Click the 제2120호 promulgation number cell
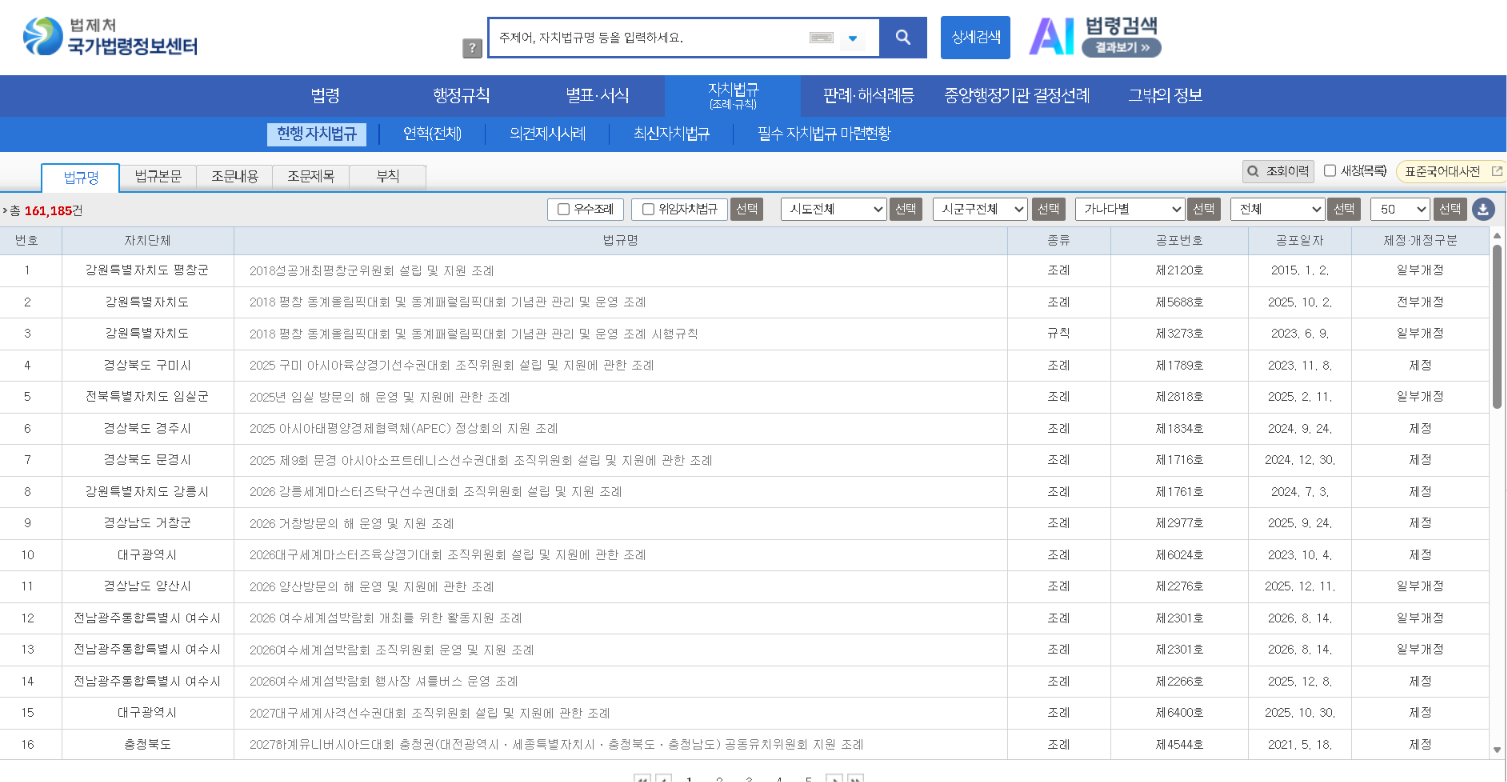1507x782 pixels. point(1179,270)
